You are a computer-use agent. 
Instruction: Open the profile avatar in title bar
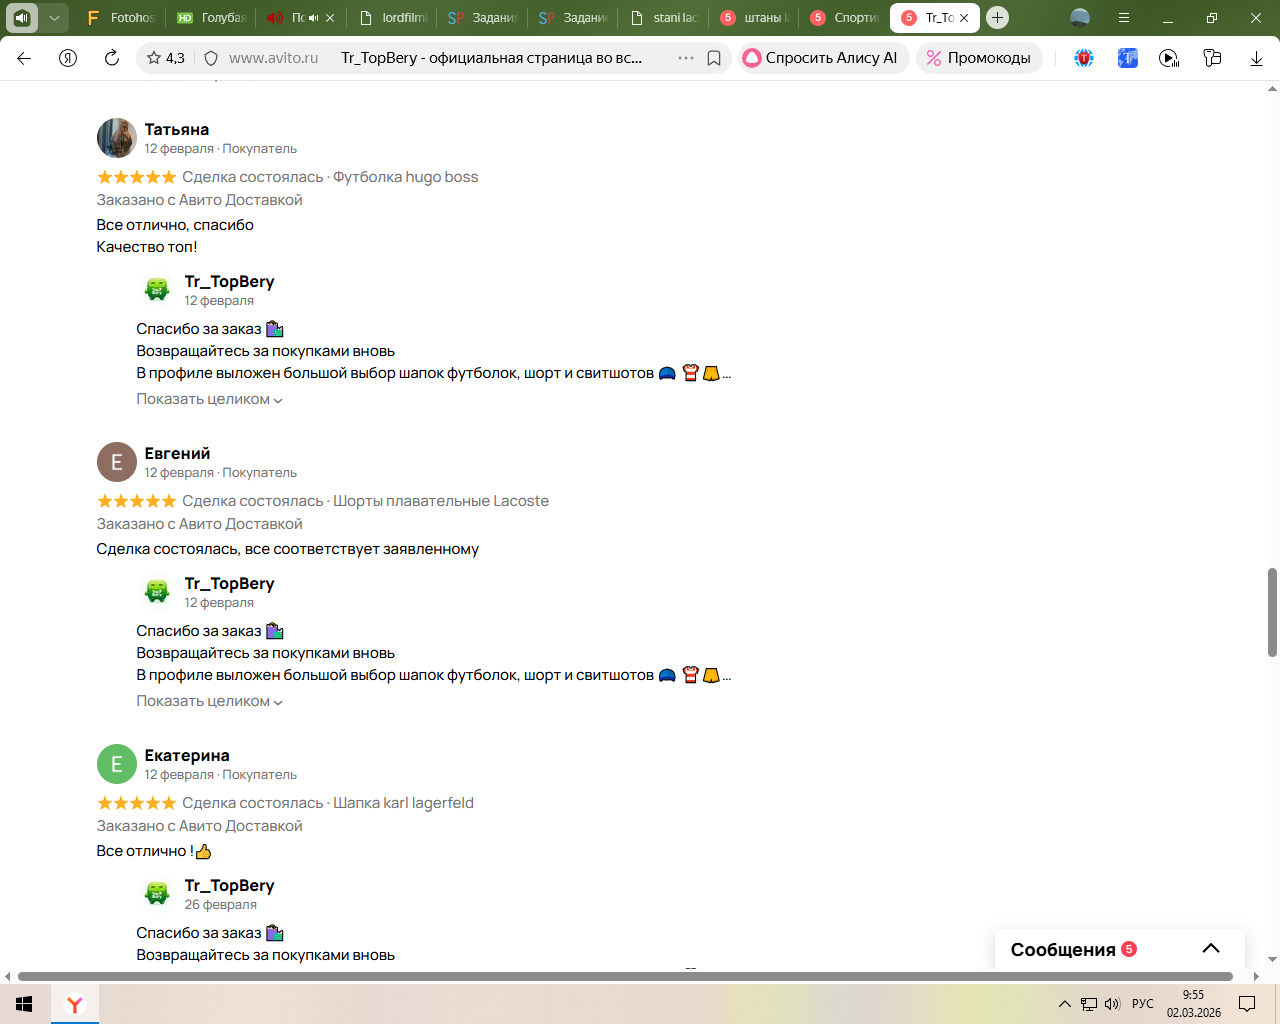click(1080, 17)
